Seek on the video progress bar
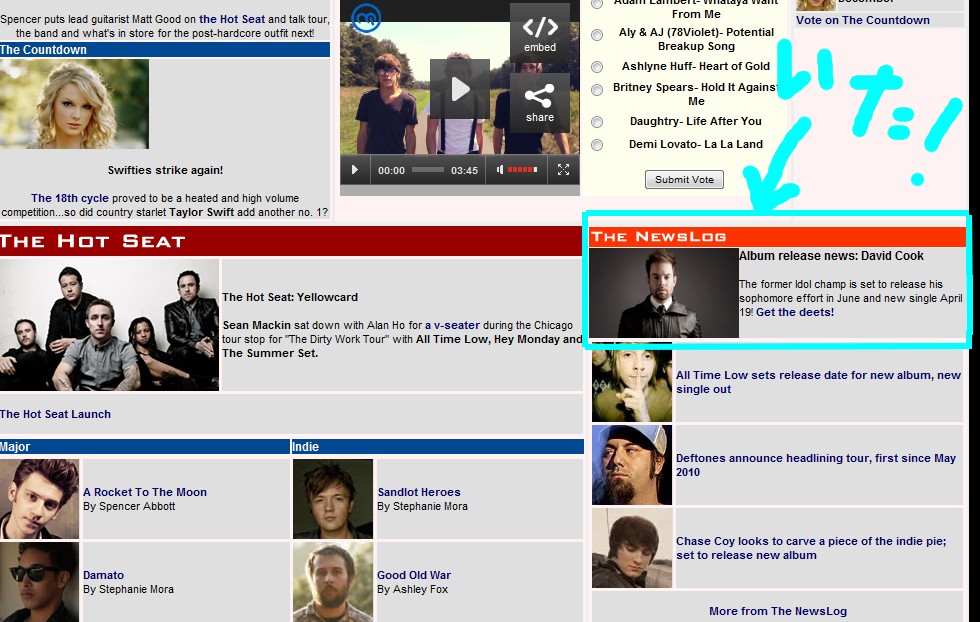Screen dimensions: 980x622 pos(428,169)
